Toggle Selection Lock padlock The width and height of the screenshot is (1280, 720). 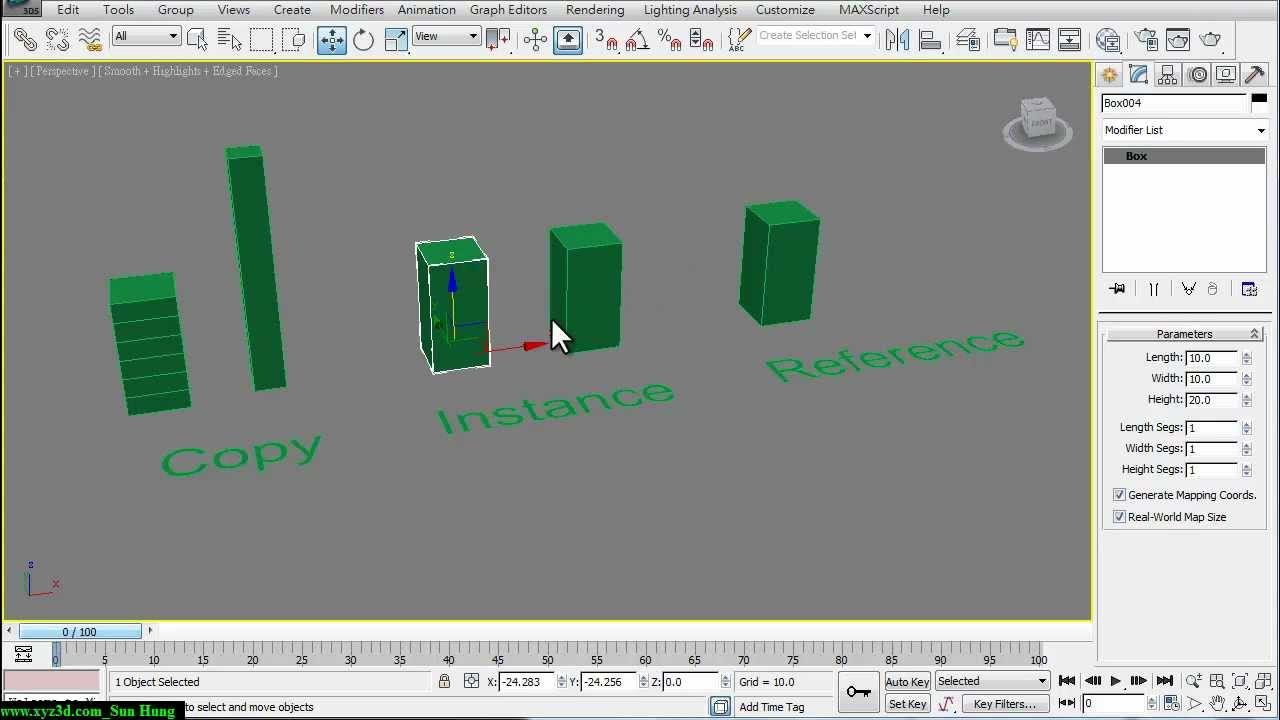(x=444, y=682)
